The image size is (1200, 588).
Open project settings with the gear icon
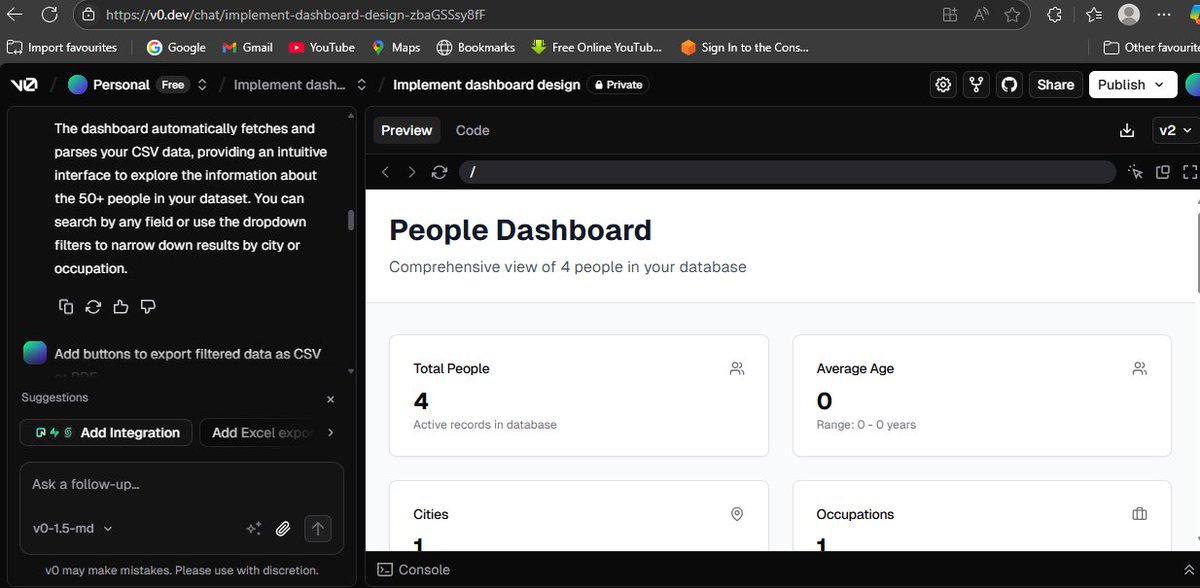tap(942, 84)
